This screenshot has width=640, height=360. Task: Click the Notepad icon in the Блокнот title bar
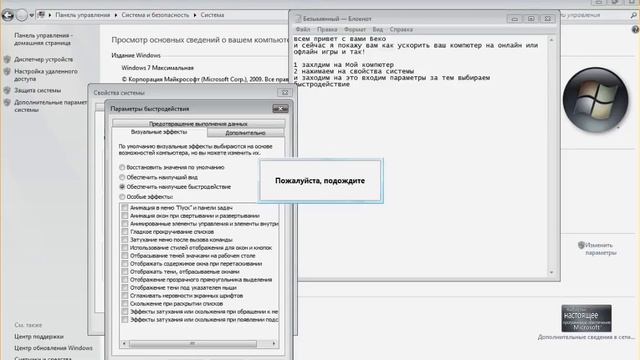[298, 19]
